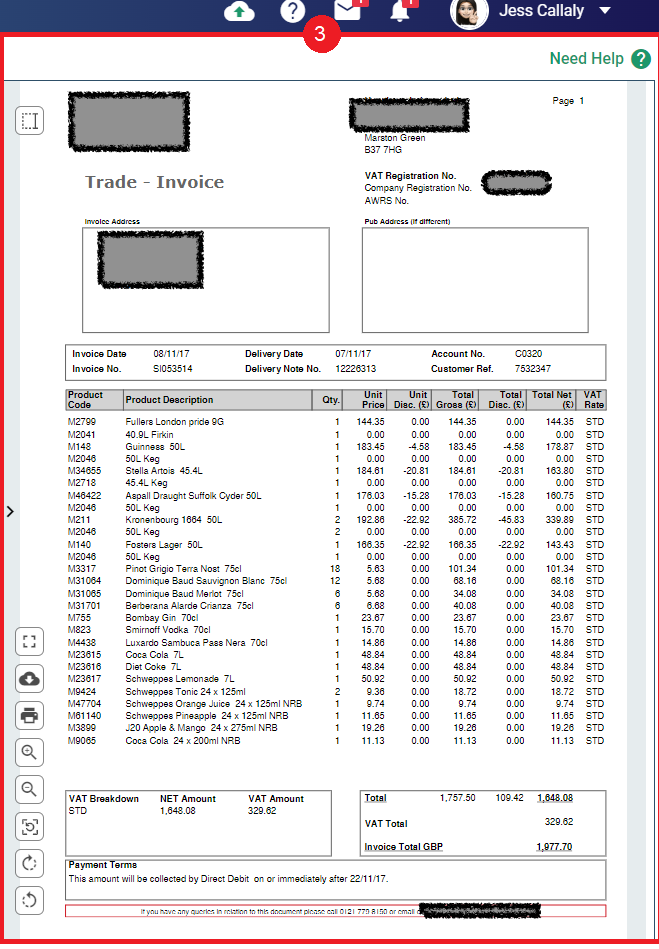The width and height of the screenshot is (659, 949).
Task: Toggle fullscreen view of the invoice
Action: tap(30, 642)
